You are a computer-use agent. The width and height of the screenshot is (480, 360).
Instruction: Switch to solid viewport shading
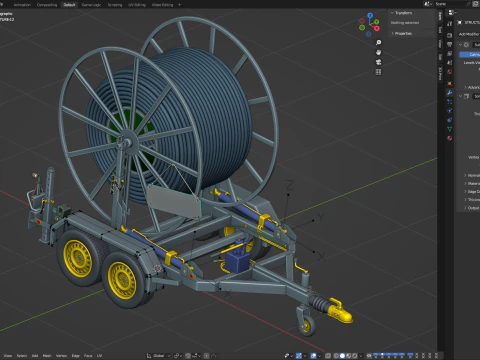pos(342,356)
